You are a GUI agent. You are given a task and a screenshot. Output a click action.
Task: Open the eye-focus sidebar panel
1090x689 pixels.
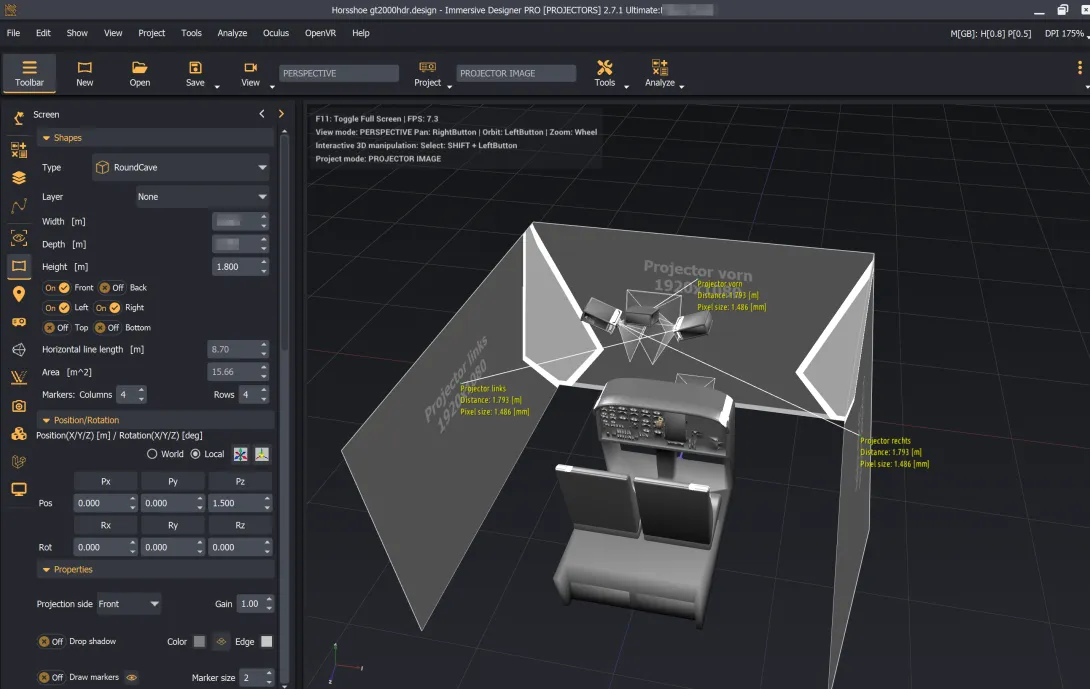point(19,238)
